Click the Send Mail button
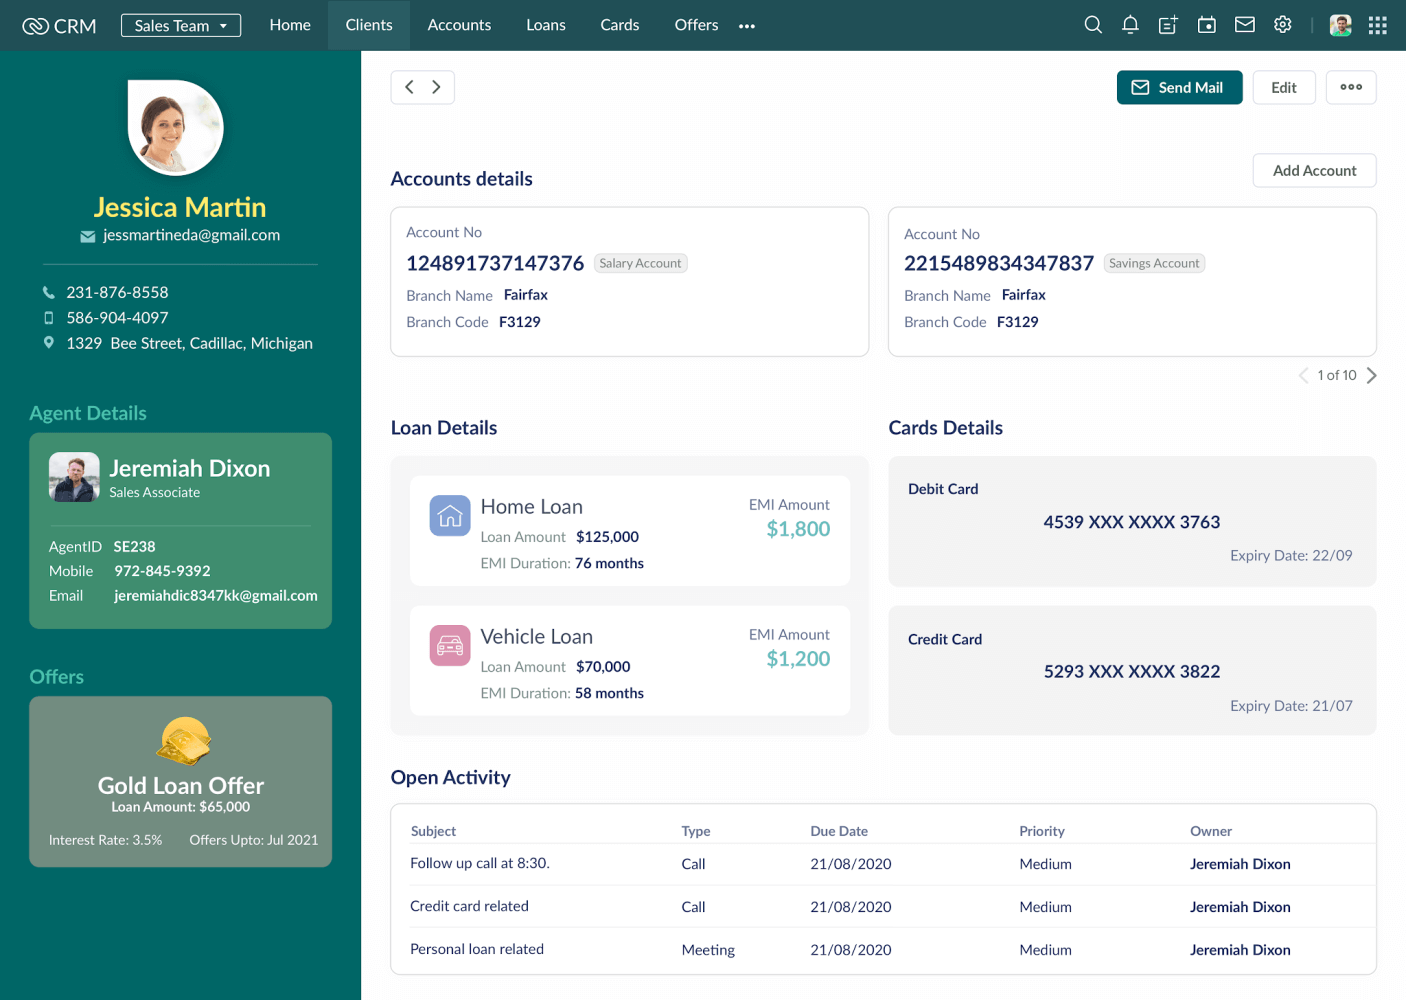 click(1180, 87)
